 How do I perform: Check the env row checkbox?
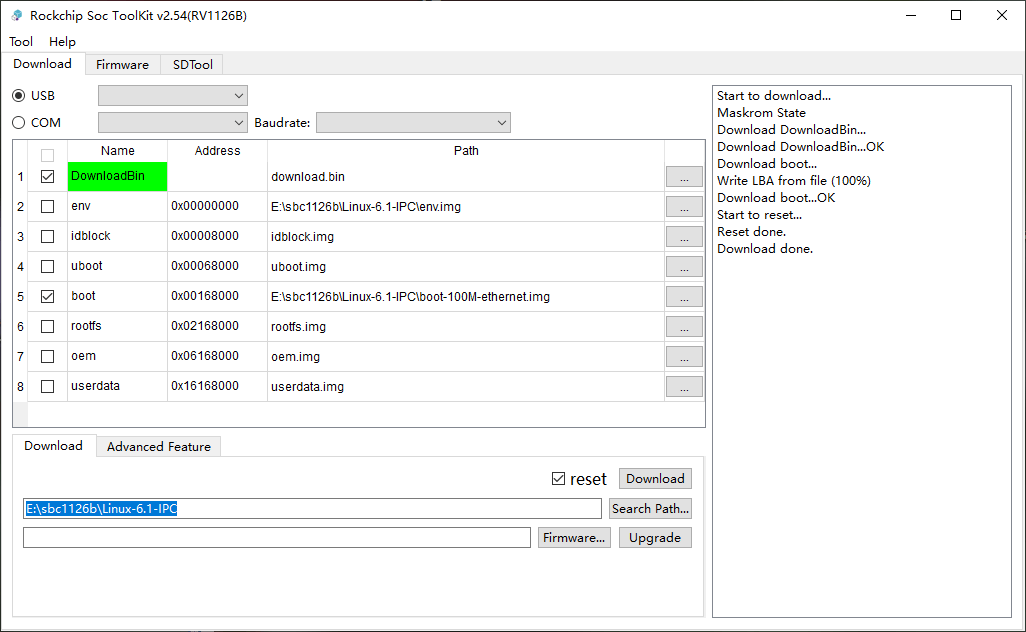47,206
